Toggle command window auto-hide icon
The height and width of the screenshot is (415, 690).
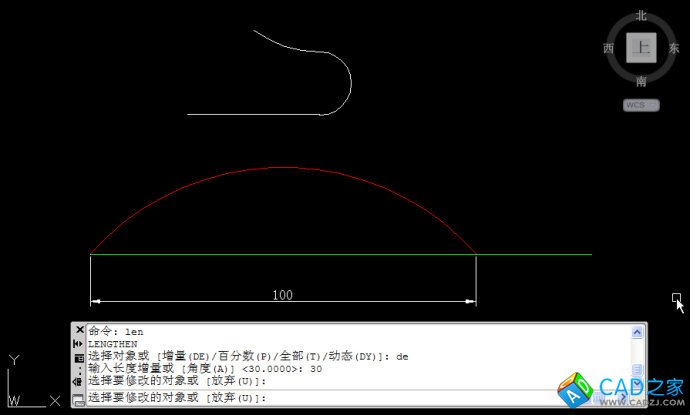click(x=79, y=344)
